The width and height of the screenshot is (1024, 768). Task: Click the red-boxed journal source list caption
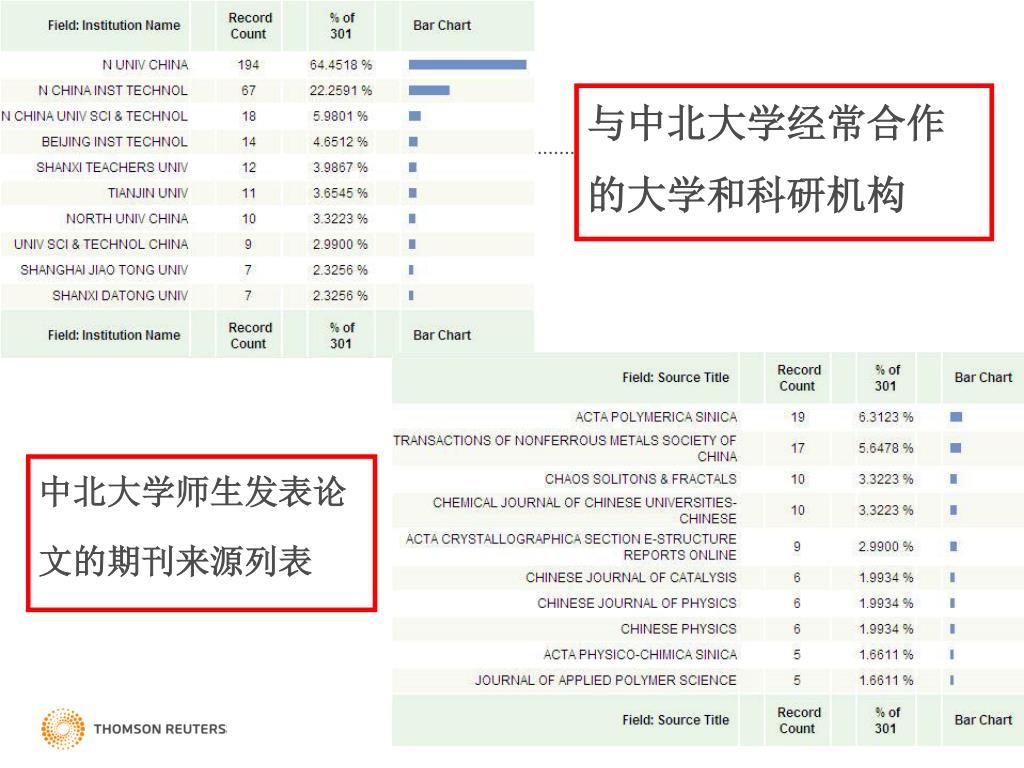click(202, 533)
